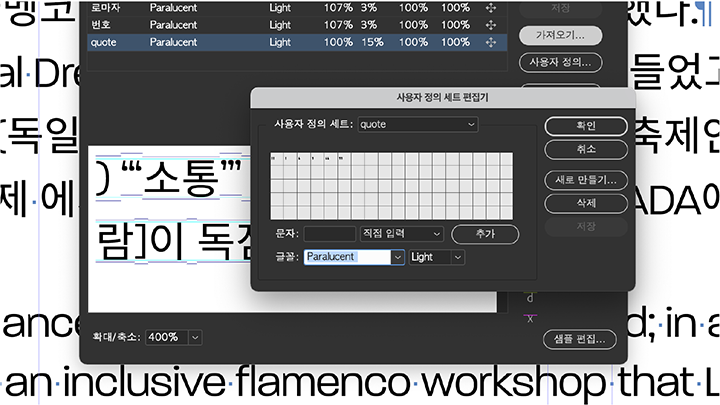This screenshot has width=720, height=405.
Task: Click the 취소 button in the set editor
Action: pyautogui.click(x=586, y=149)
